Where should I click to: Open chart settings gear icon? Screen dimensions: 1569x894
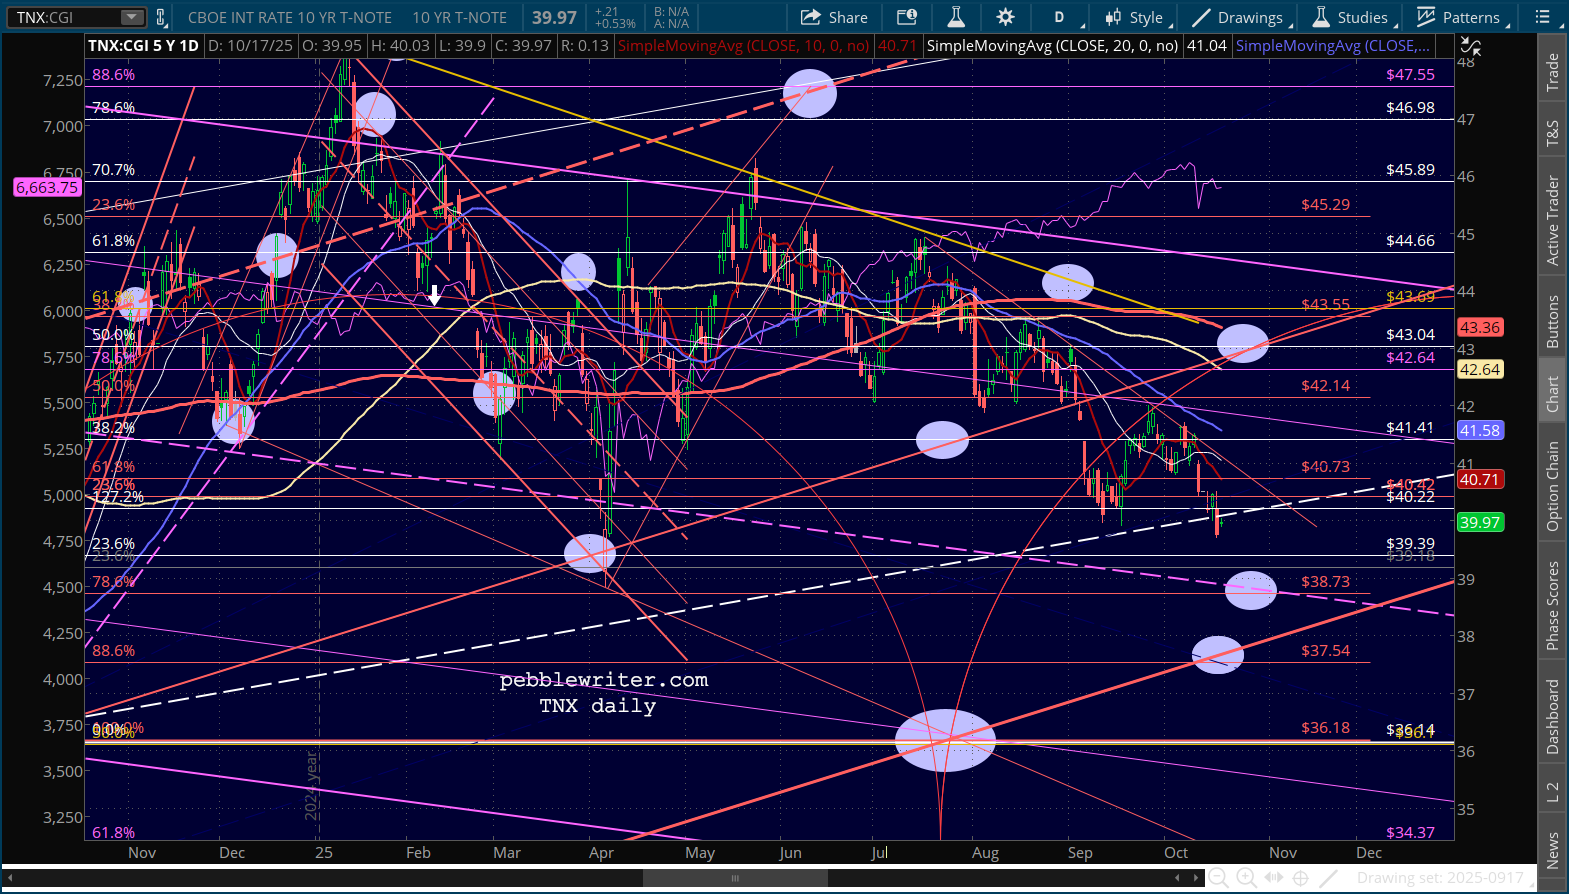click(1005, 17)
